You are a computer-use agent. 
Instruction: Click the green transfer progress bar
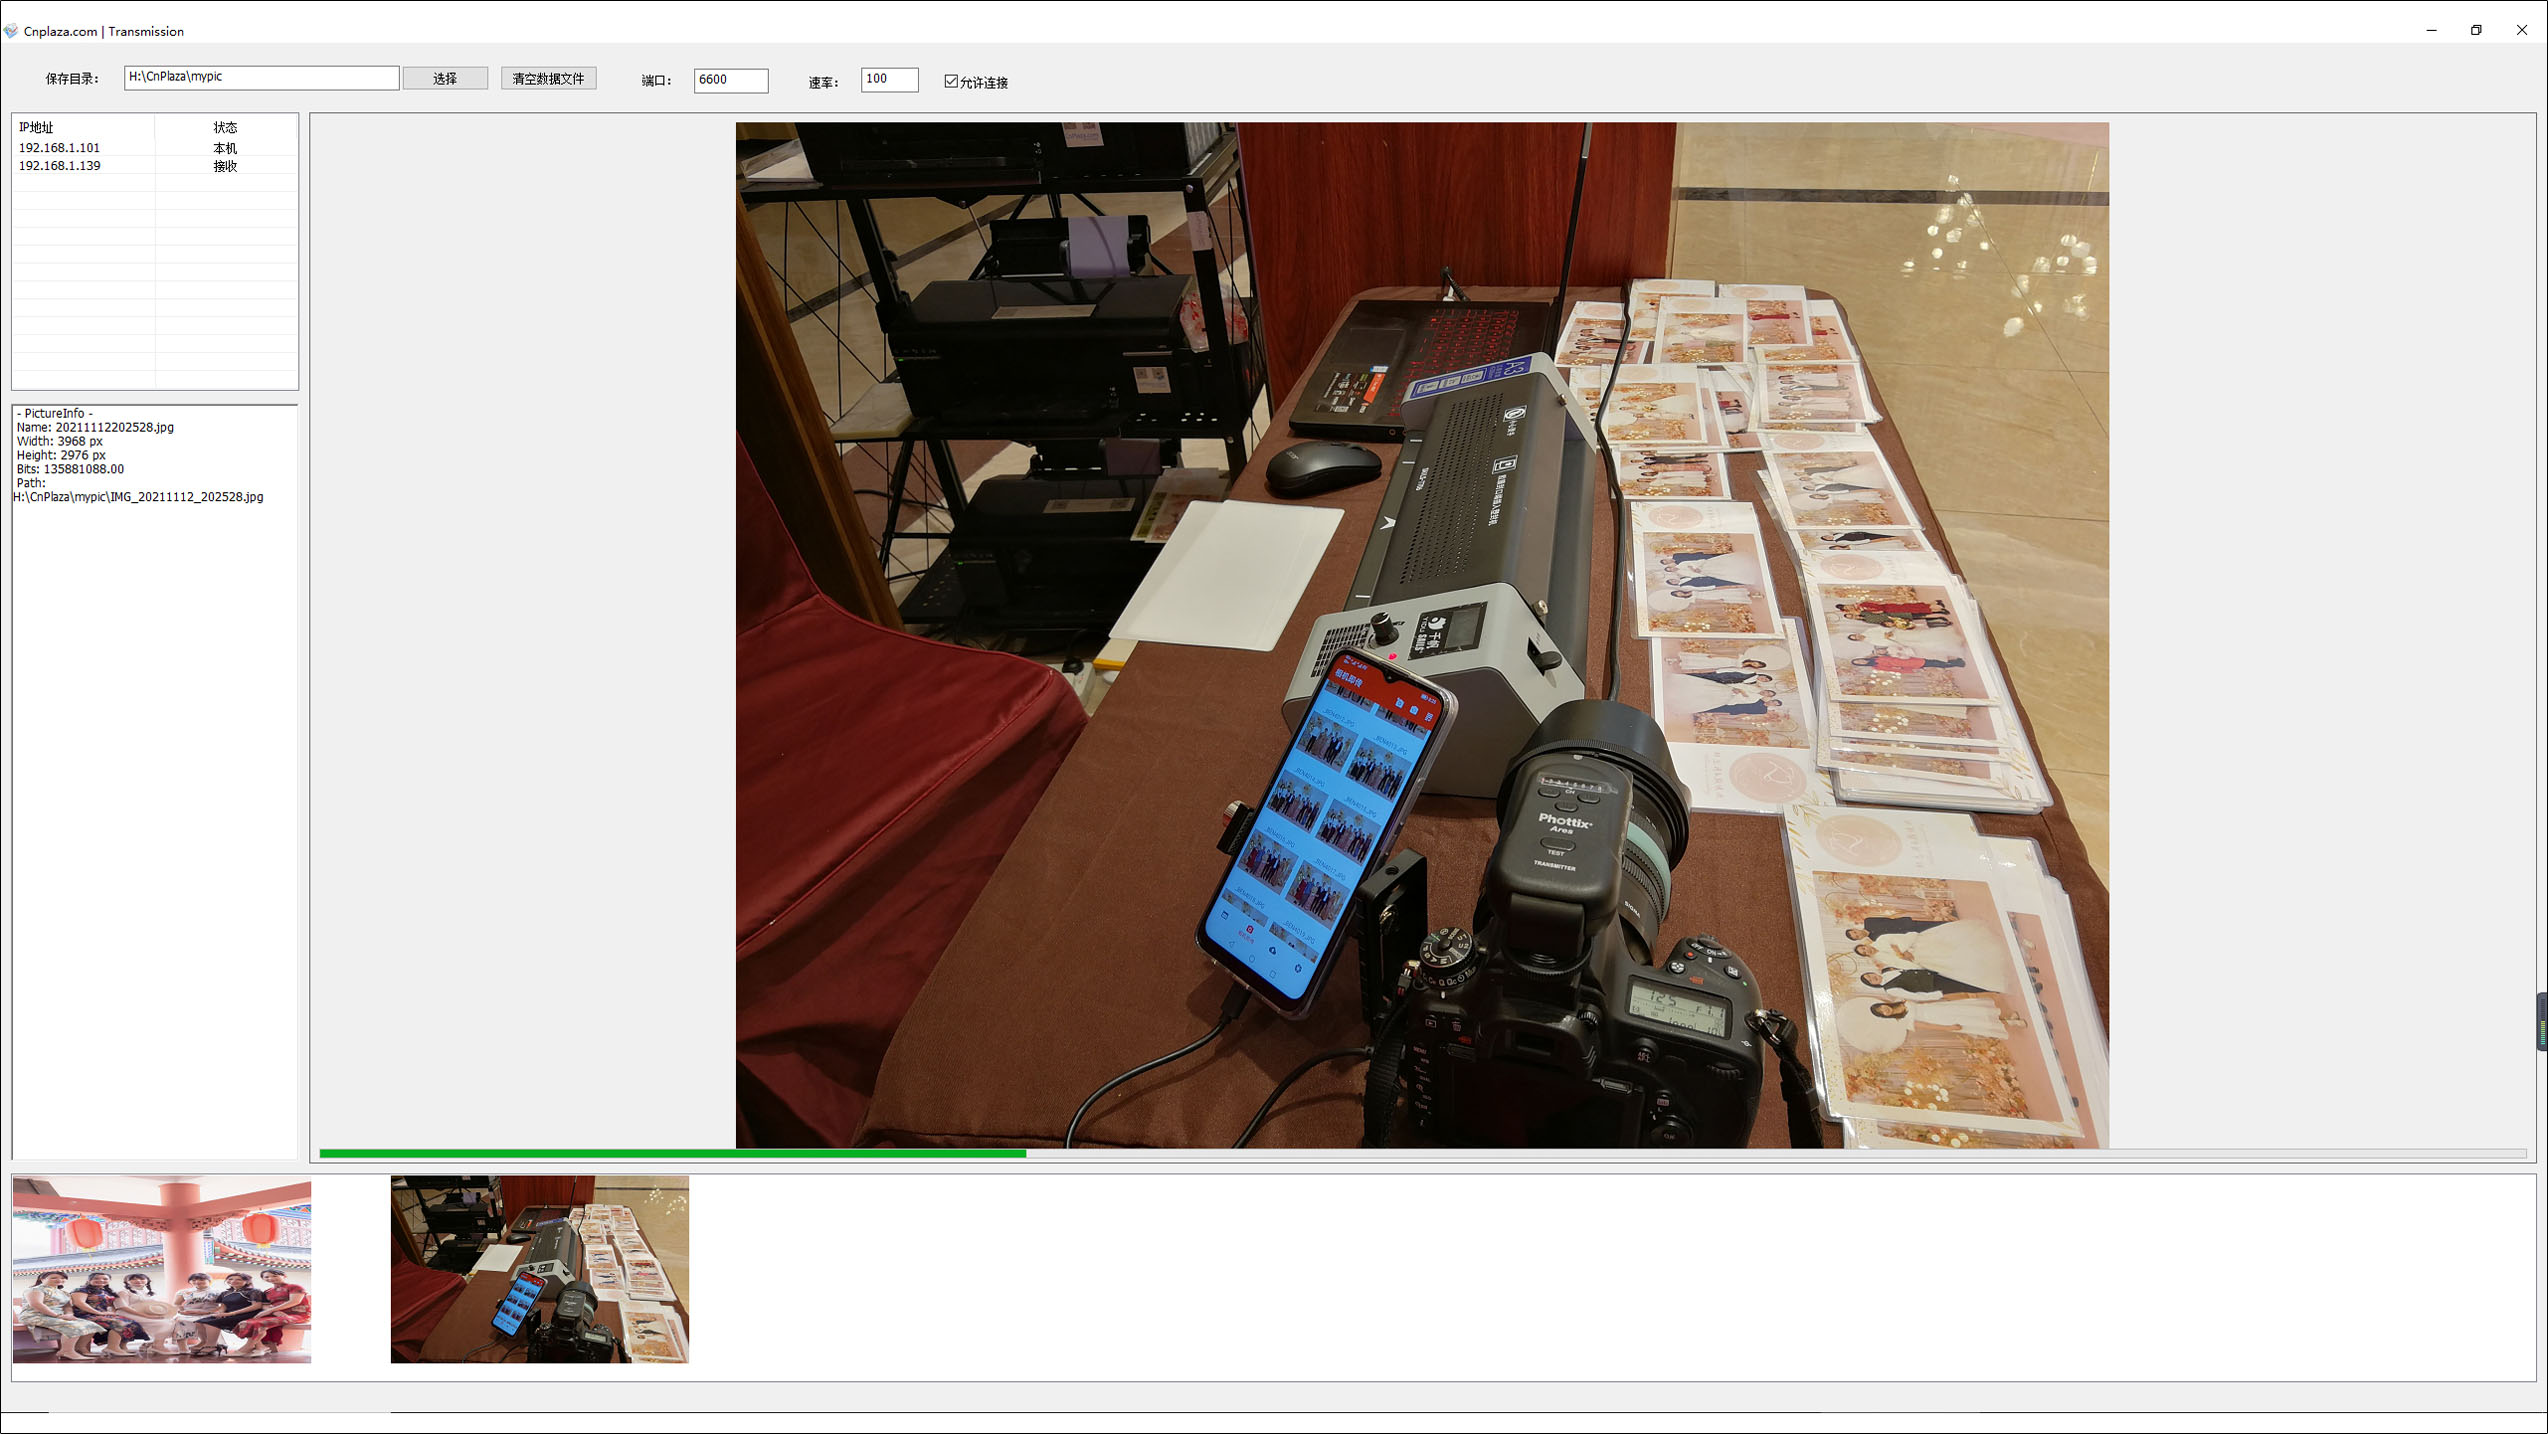[x=672, y=1154]
